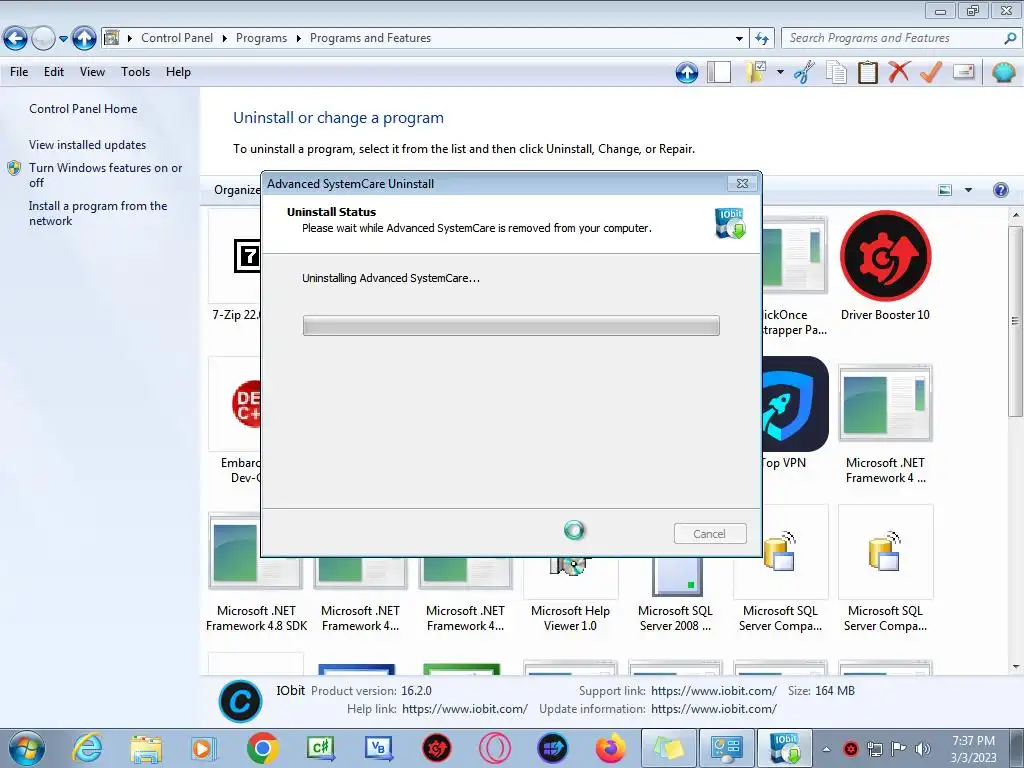Click Control Panel in the breadcrumb

(x=177, y=38)
